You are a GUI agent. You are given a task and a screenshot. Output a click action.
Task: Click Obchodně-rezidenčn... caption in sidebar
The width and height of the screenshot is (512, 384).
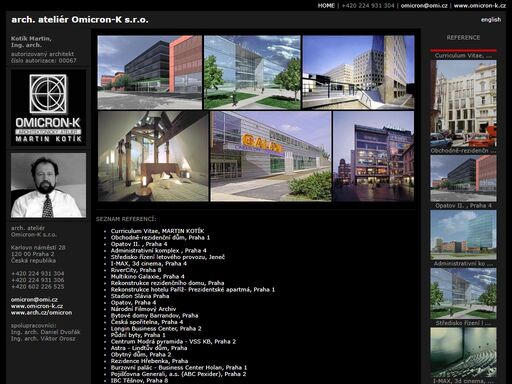463,151
